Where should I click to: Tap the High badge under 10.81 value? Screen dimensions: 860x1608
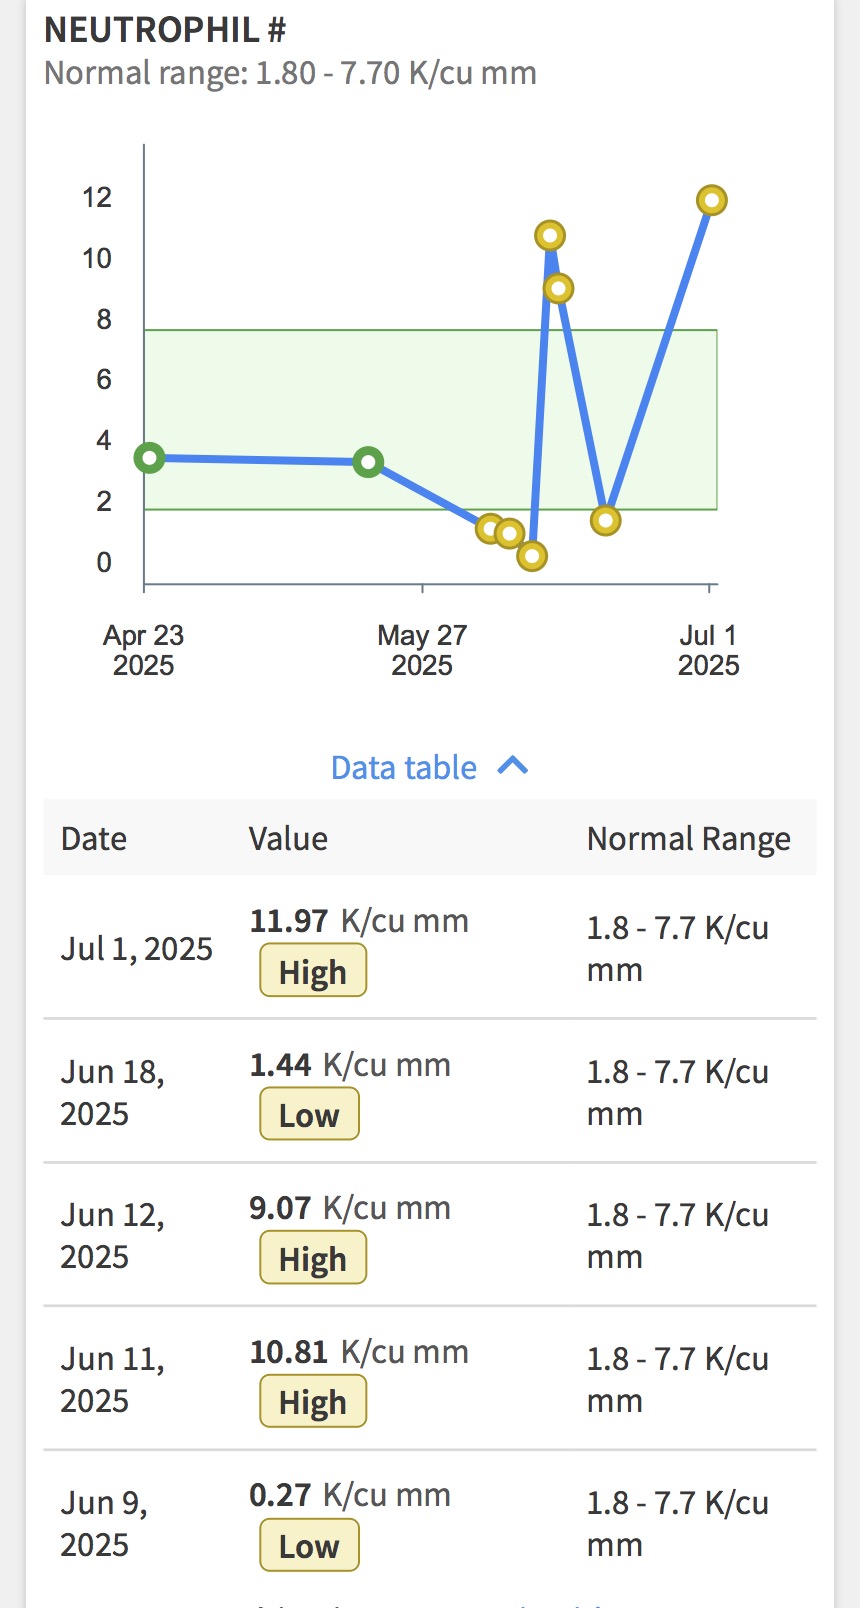pyautogui.click(x=313, y=1402)
